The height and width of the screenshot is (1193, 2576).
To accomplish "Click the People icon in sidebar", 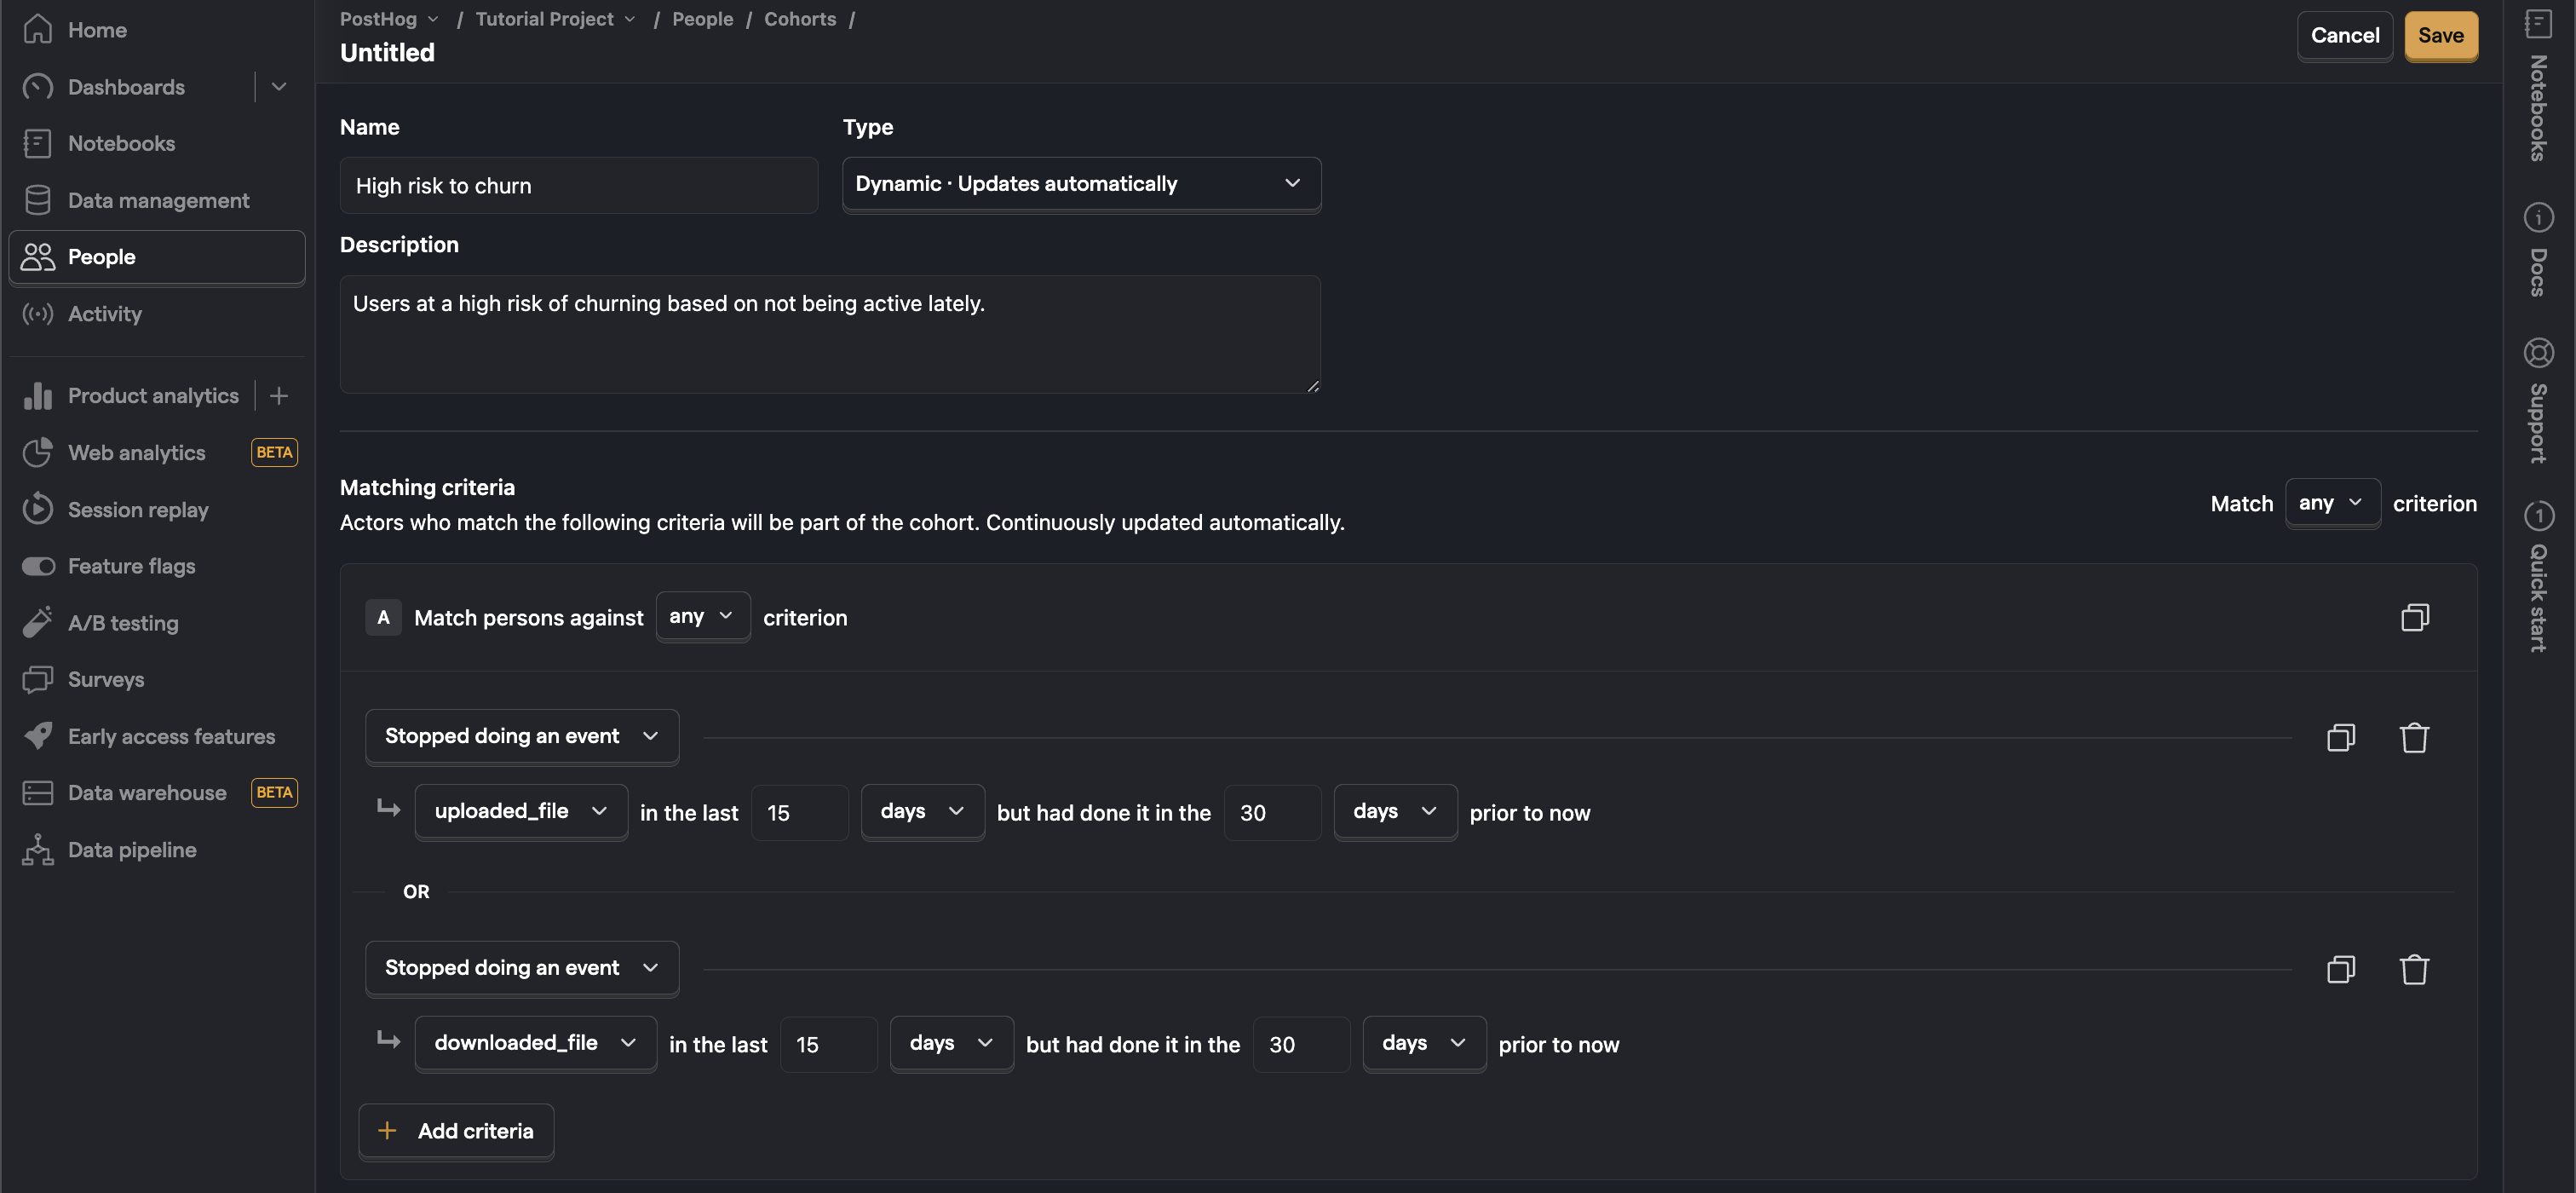I will click(36, 256).
